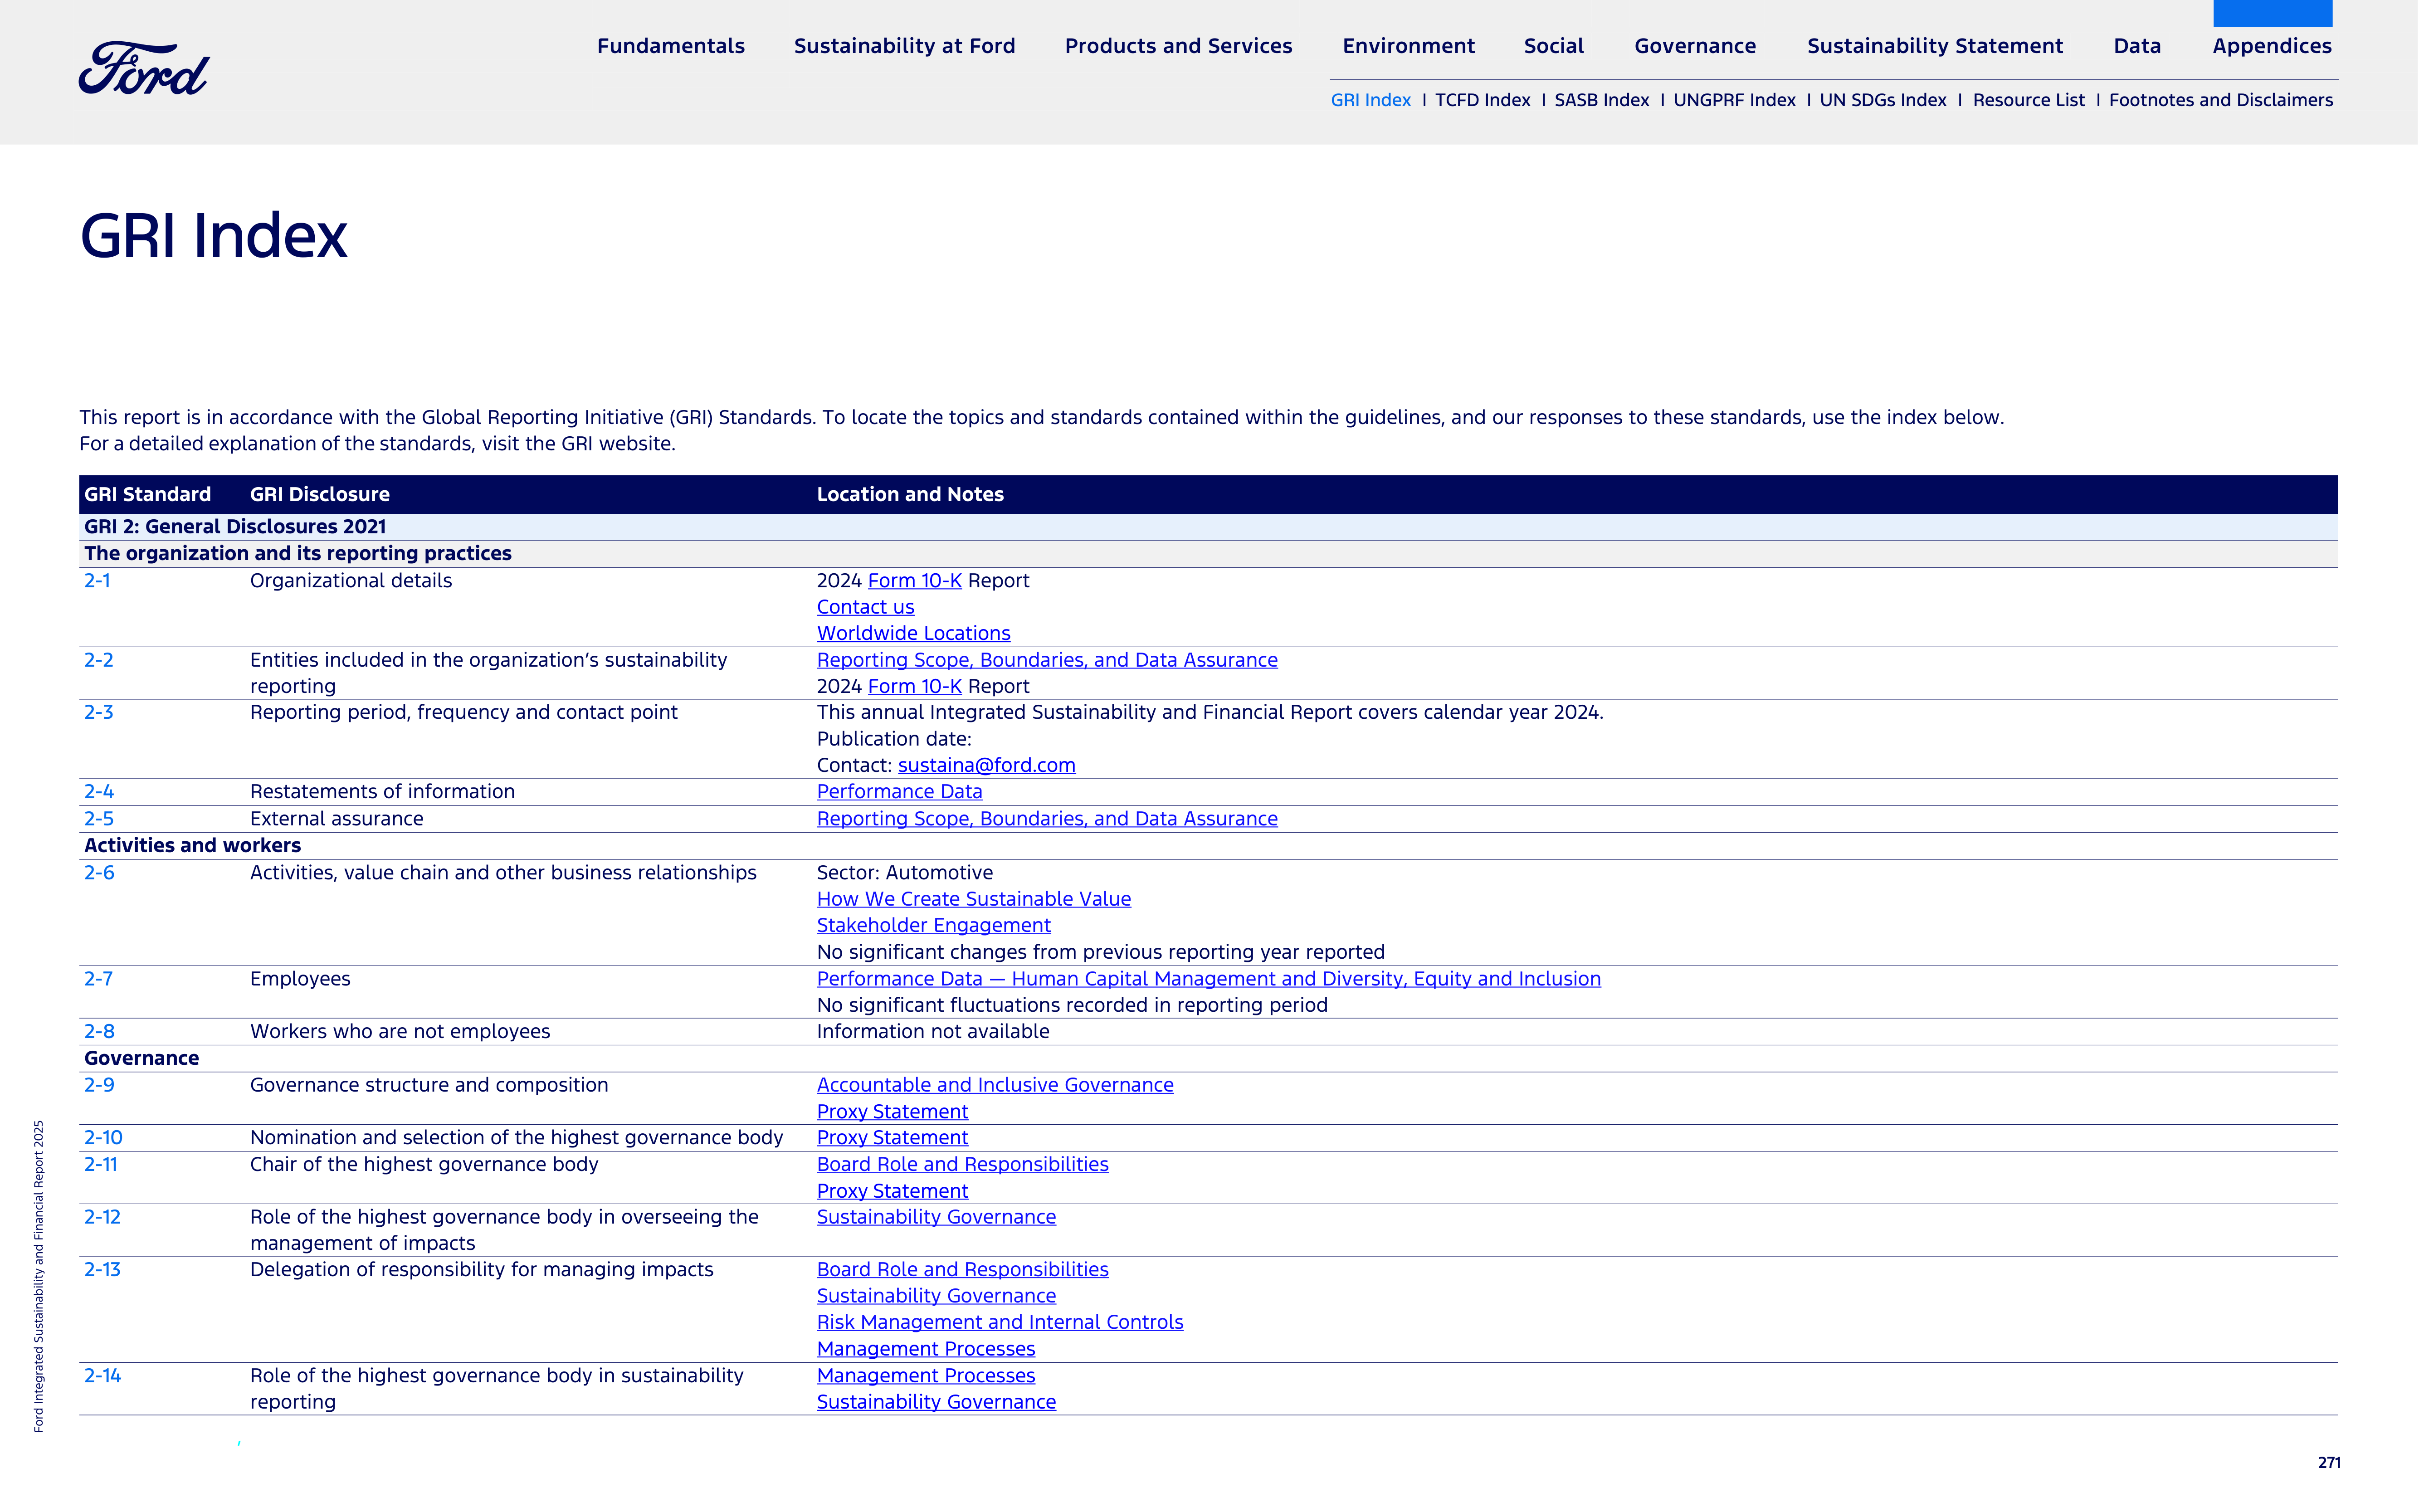Click GRI standard 2-13
Screen dimensions: 2419x1512
pyautogui.click(x=102, y=1270)
